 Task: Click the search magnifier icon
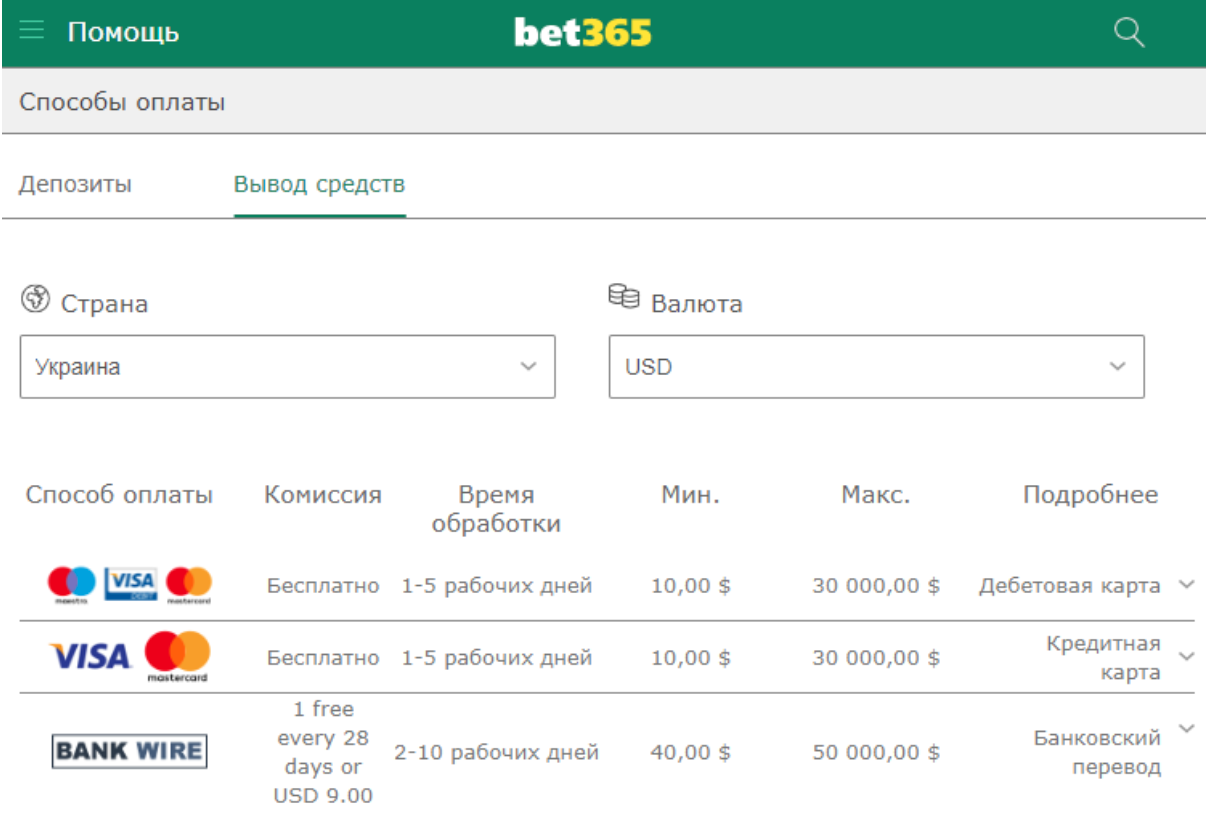[x=1129, y=32]
